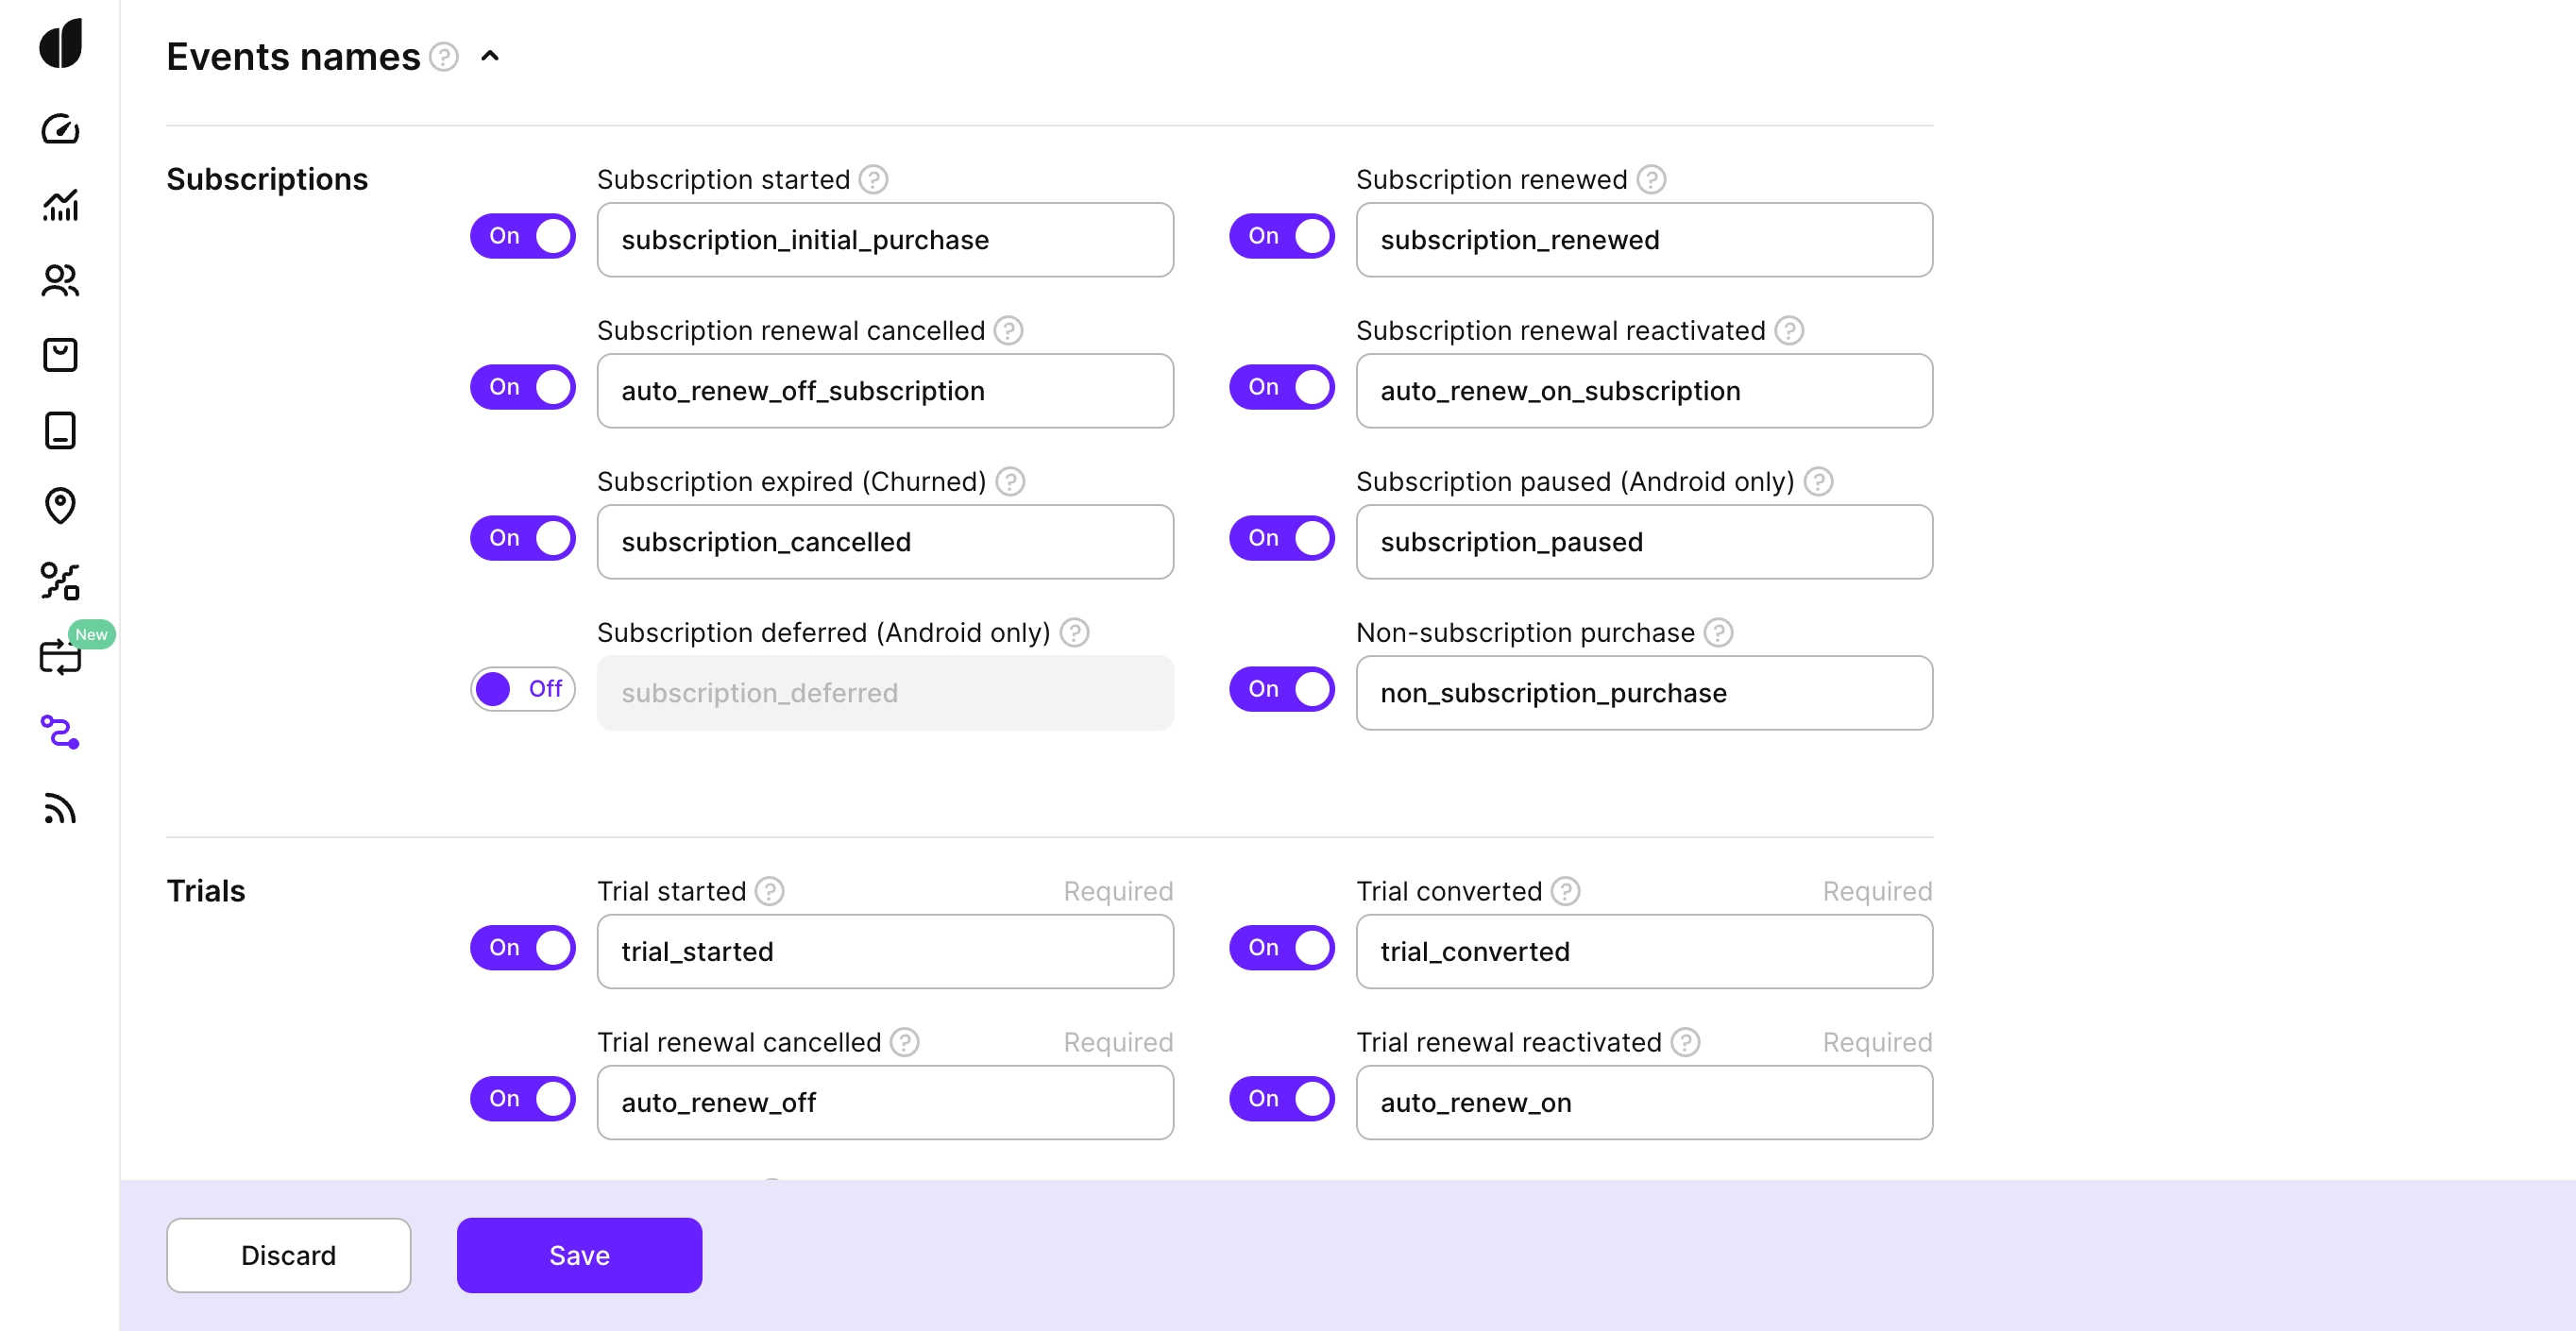Viewport: 2576px width, 1331px height.
Task: Click the subscription_initial_purchase input field
Action: [884, 240]
